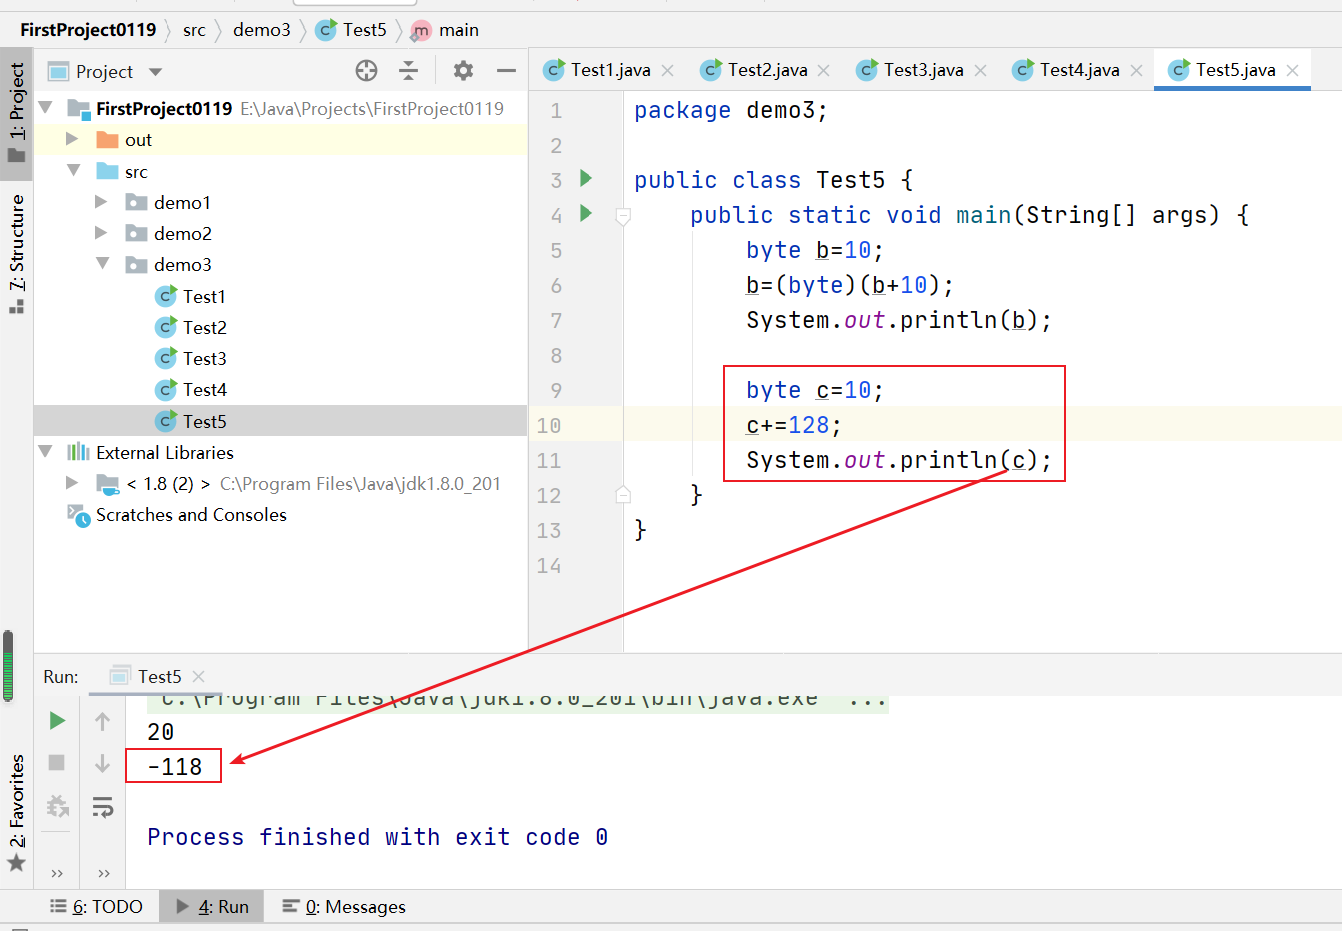Expand the out folder
The image size is (1342, 931).
point(72,139)
